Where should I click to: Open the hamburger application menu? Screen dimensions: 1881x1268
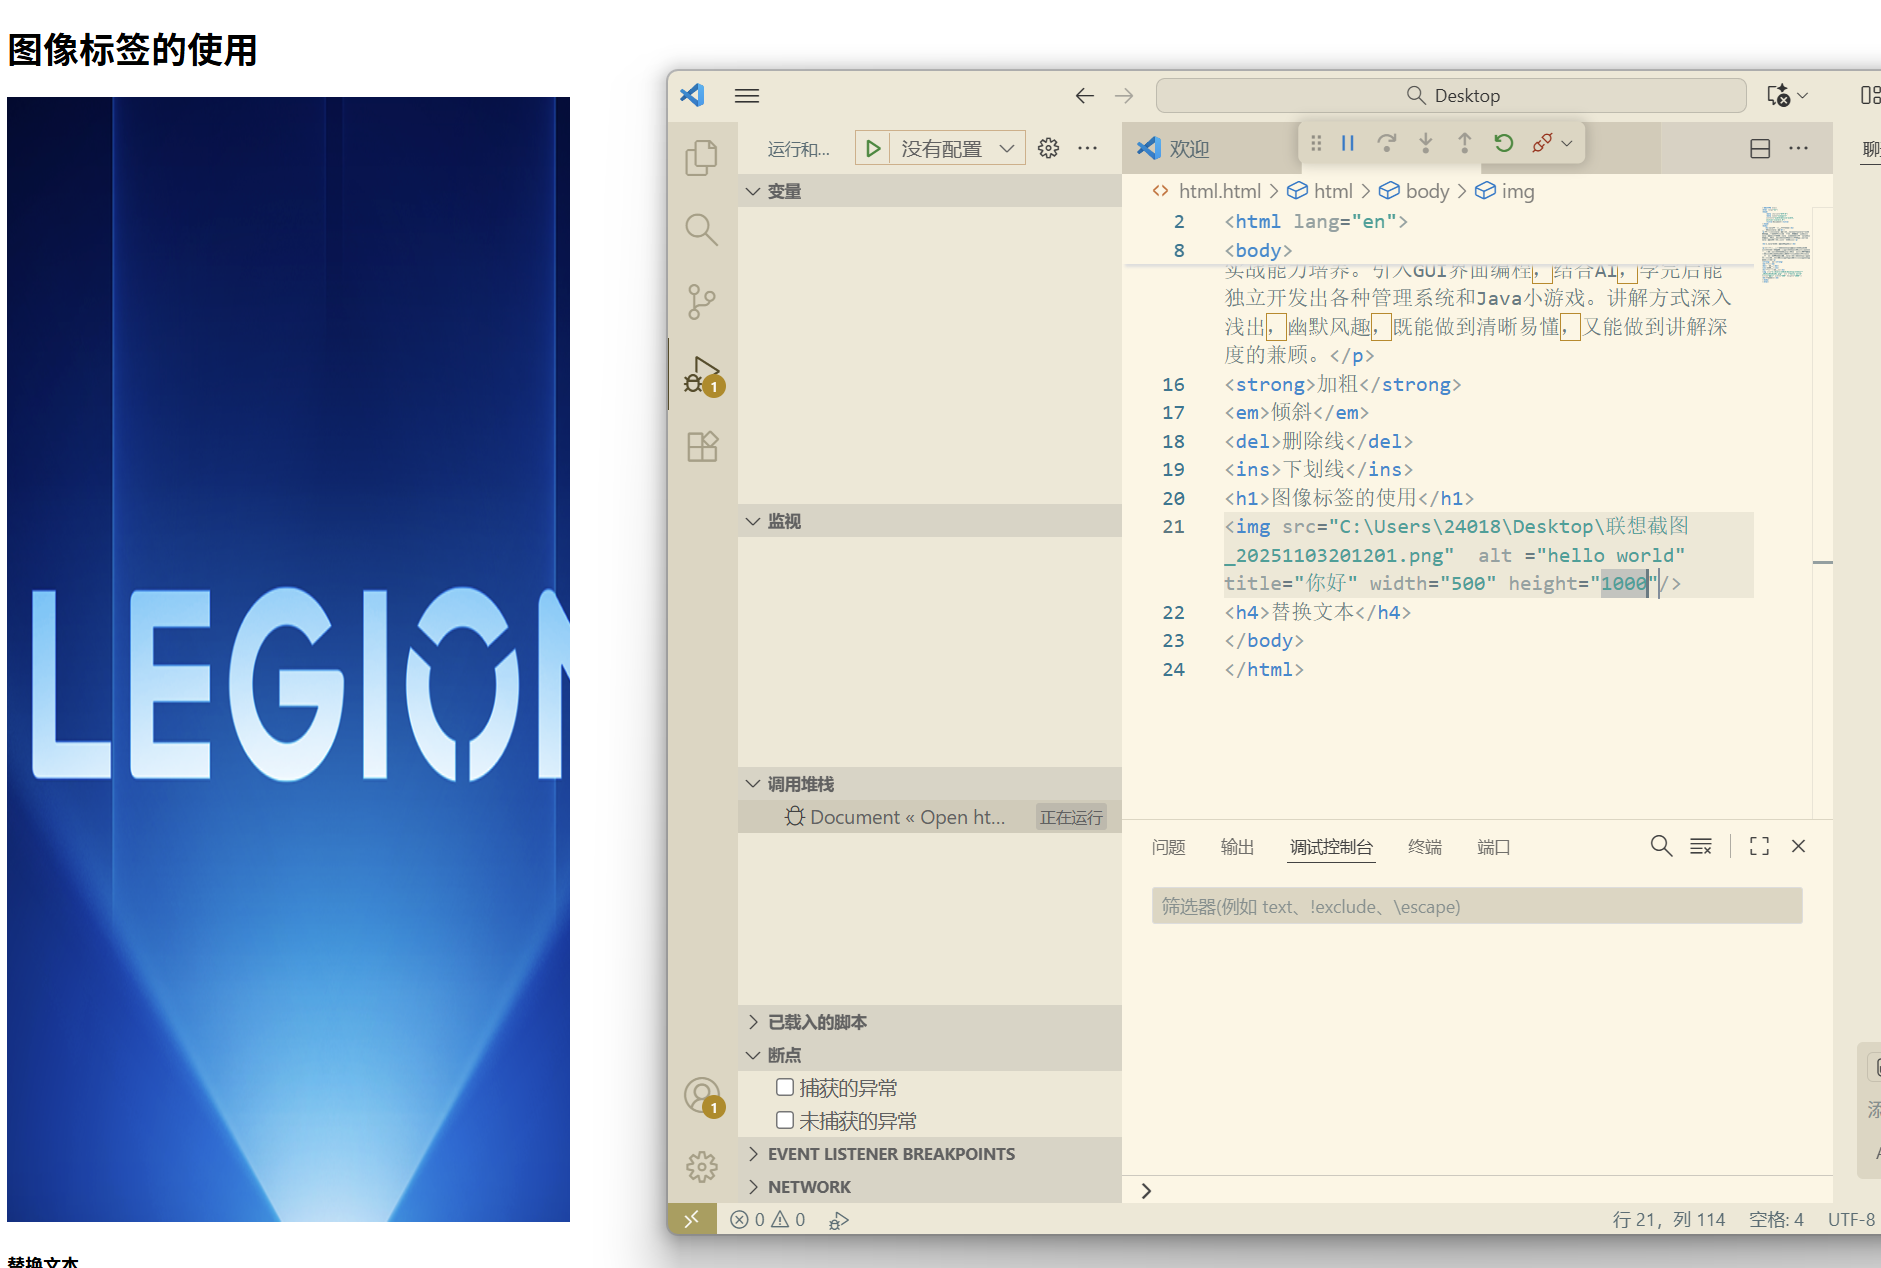tap(747, 96)
